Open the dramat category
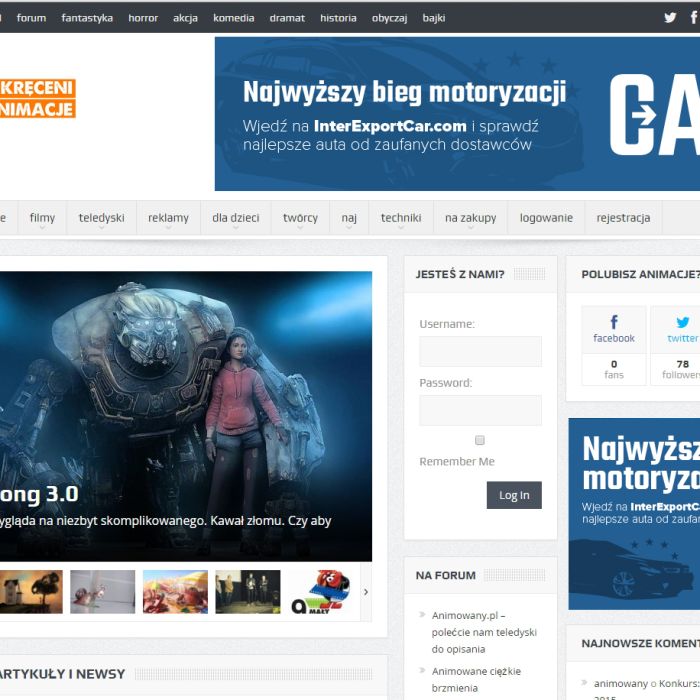Screen dimensions: 700x700 click(x=287, y=18)
